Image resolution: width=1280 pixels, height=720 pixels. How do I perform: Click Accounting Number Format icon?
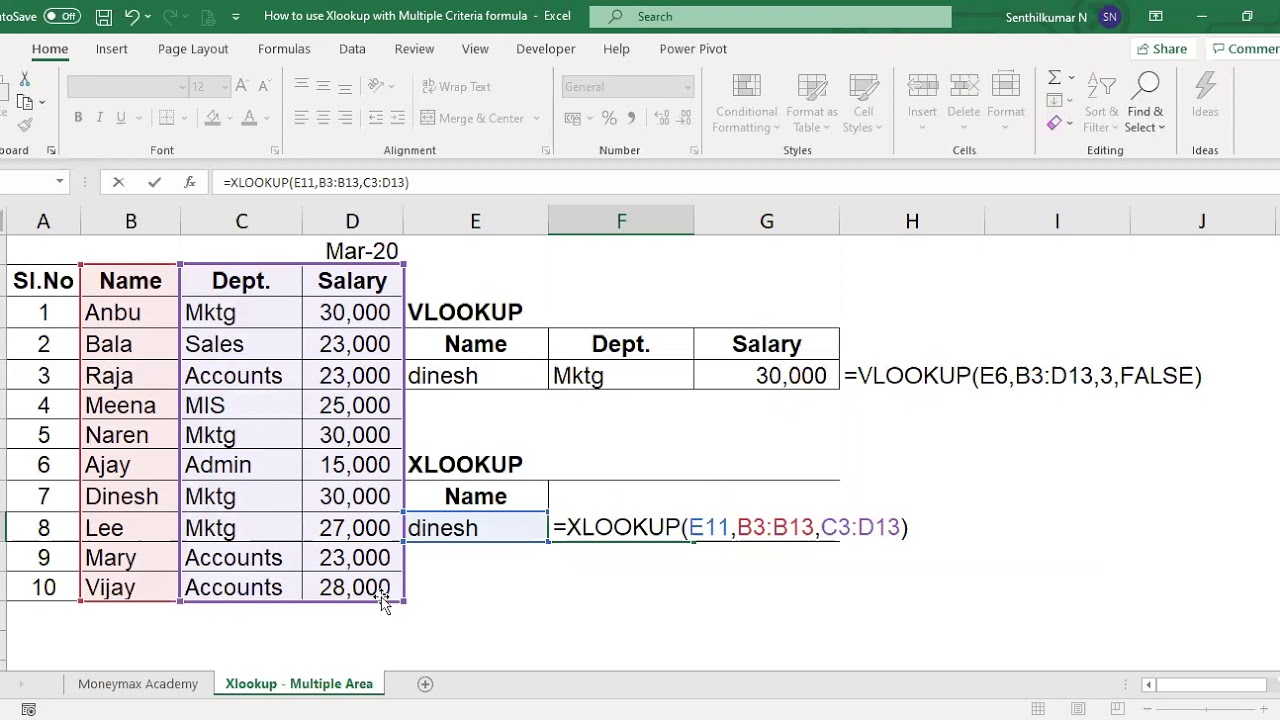[x=573, y=118]
